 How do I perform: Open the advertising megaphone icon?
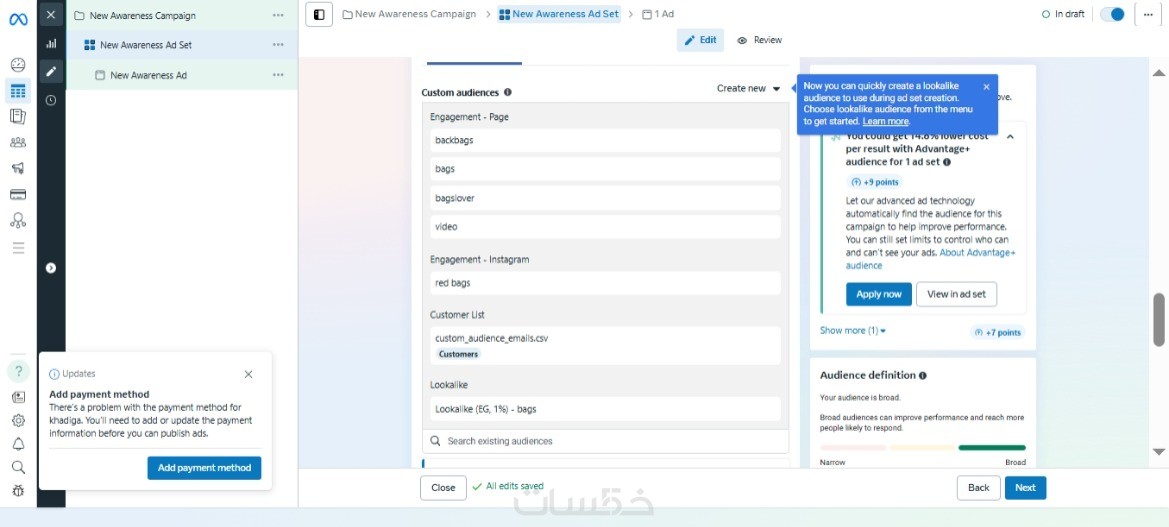click(19, 168)
